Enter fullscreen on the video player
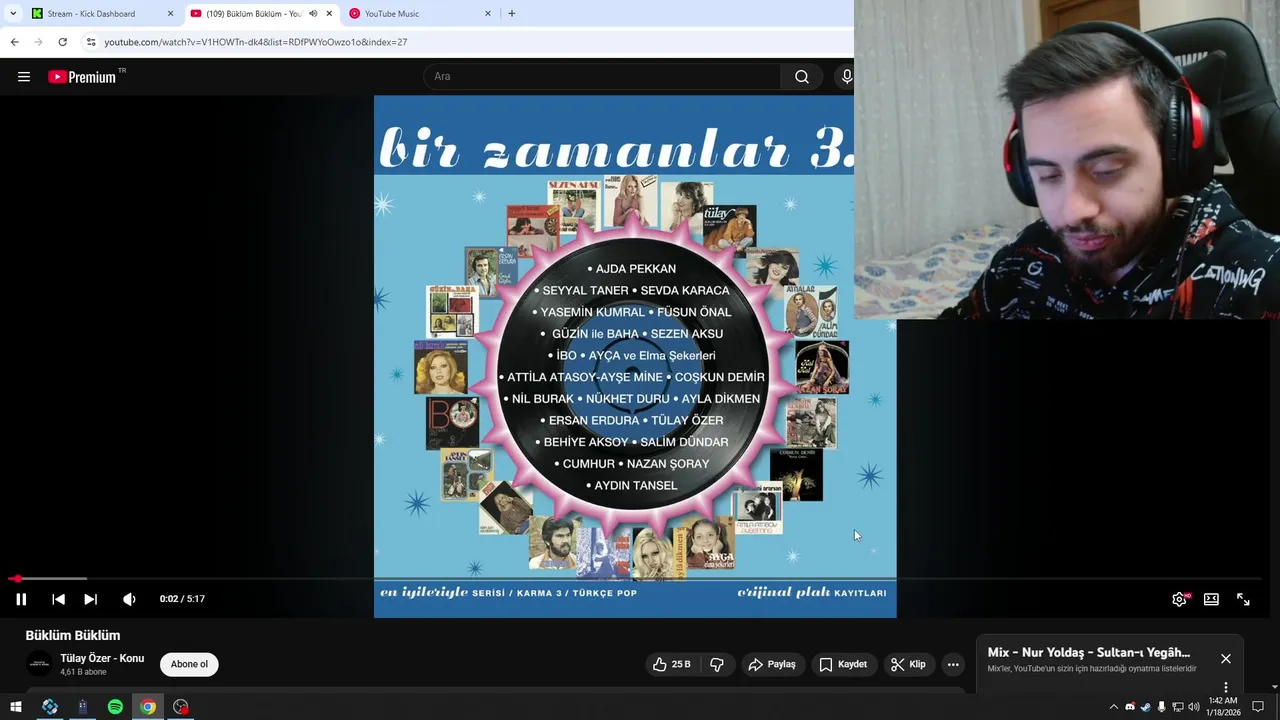 1243,599
